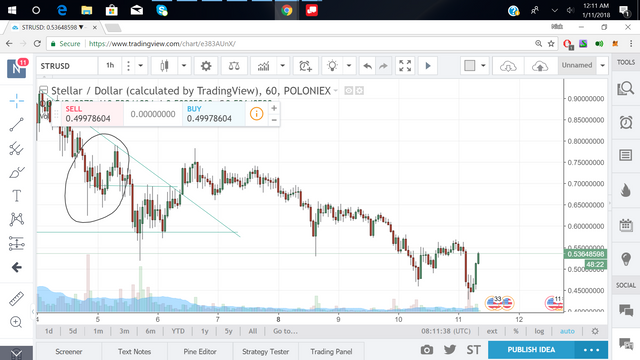Toggle percentage scale
This screenshot has width=640, height=360.
point(516,331)
